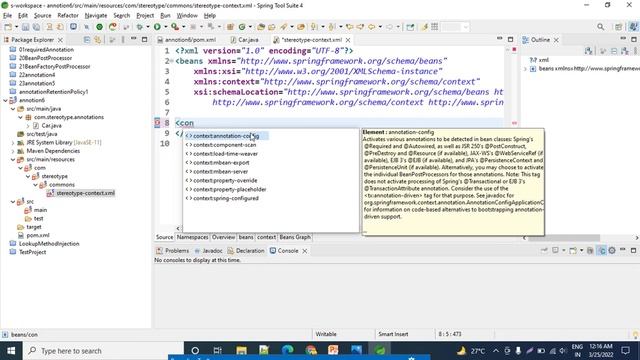Open the Debug button dropdown arrow
The width and height of the screenshot is (640, 360).
pyautogui.click(x=148, y=27)
